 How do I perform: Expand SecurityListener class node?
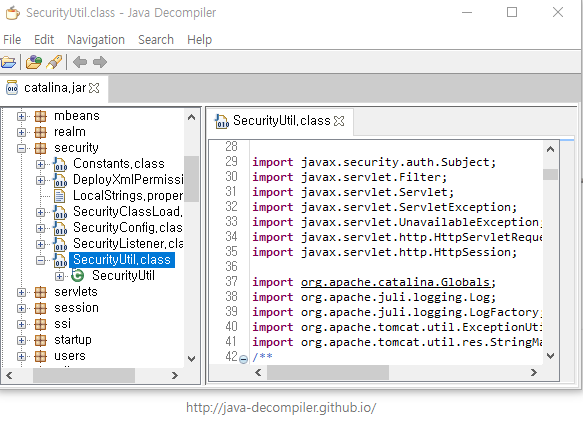pyautogui.click(x=41, y=244)
